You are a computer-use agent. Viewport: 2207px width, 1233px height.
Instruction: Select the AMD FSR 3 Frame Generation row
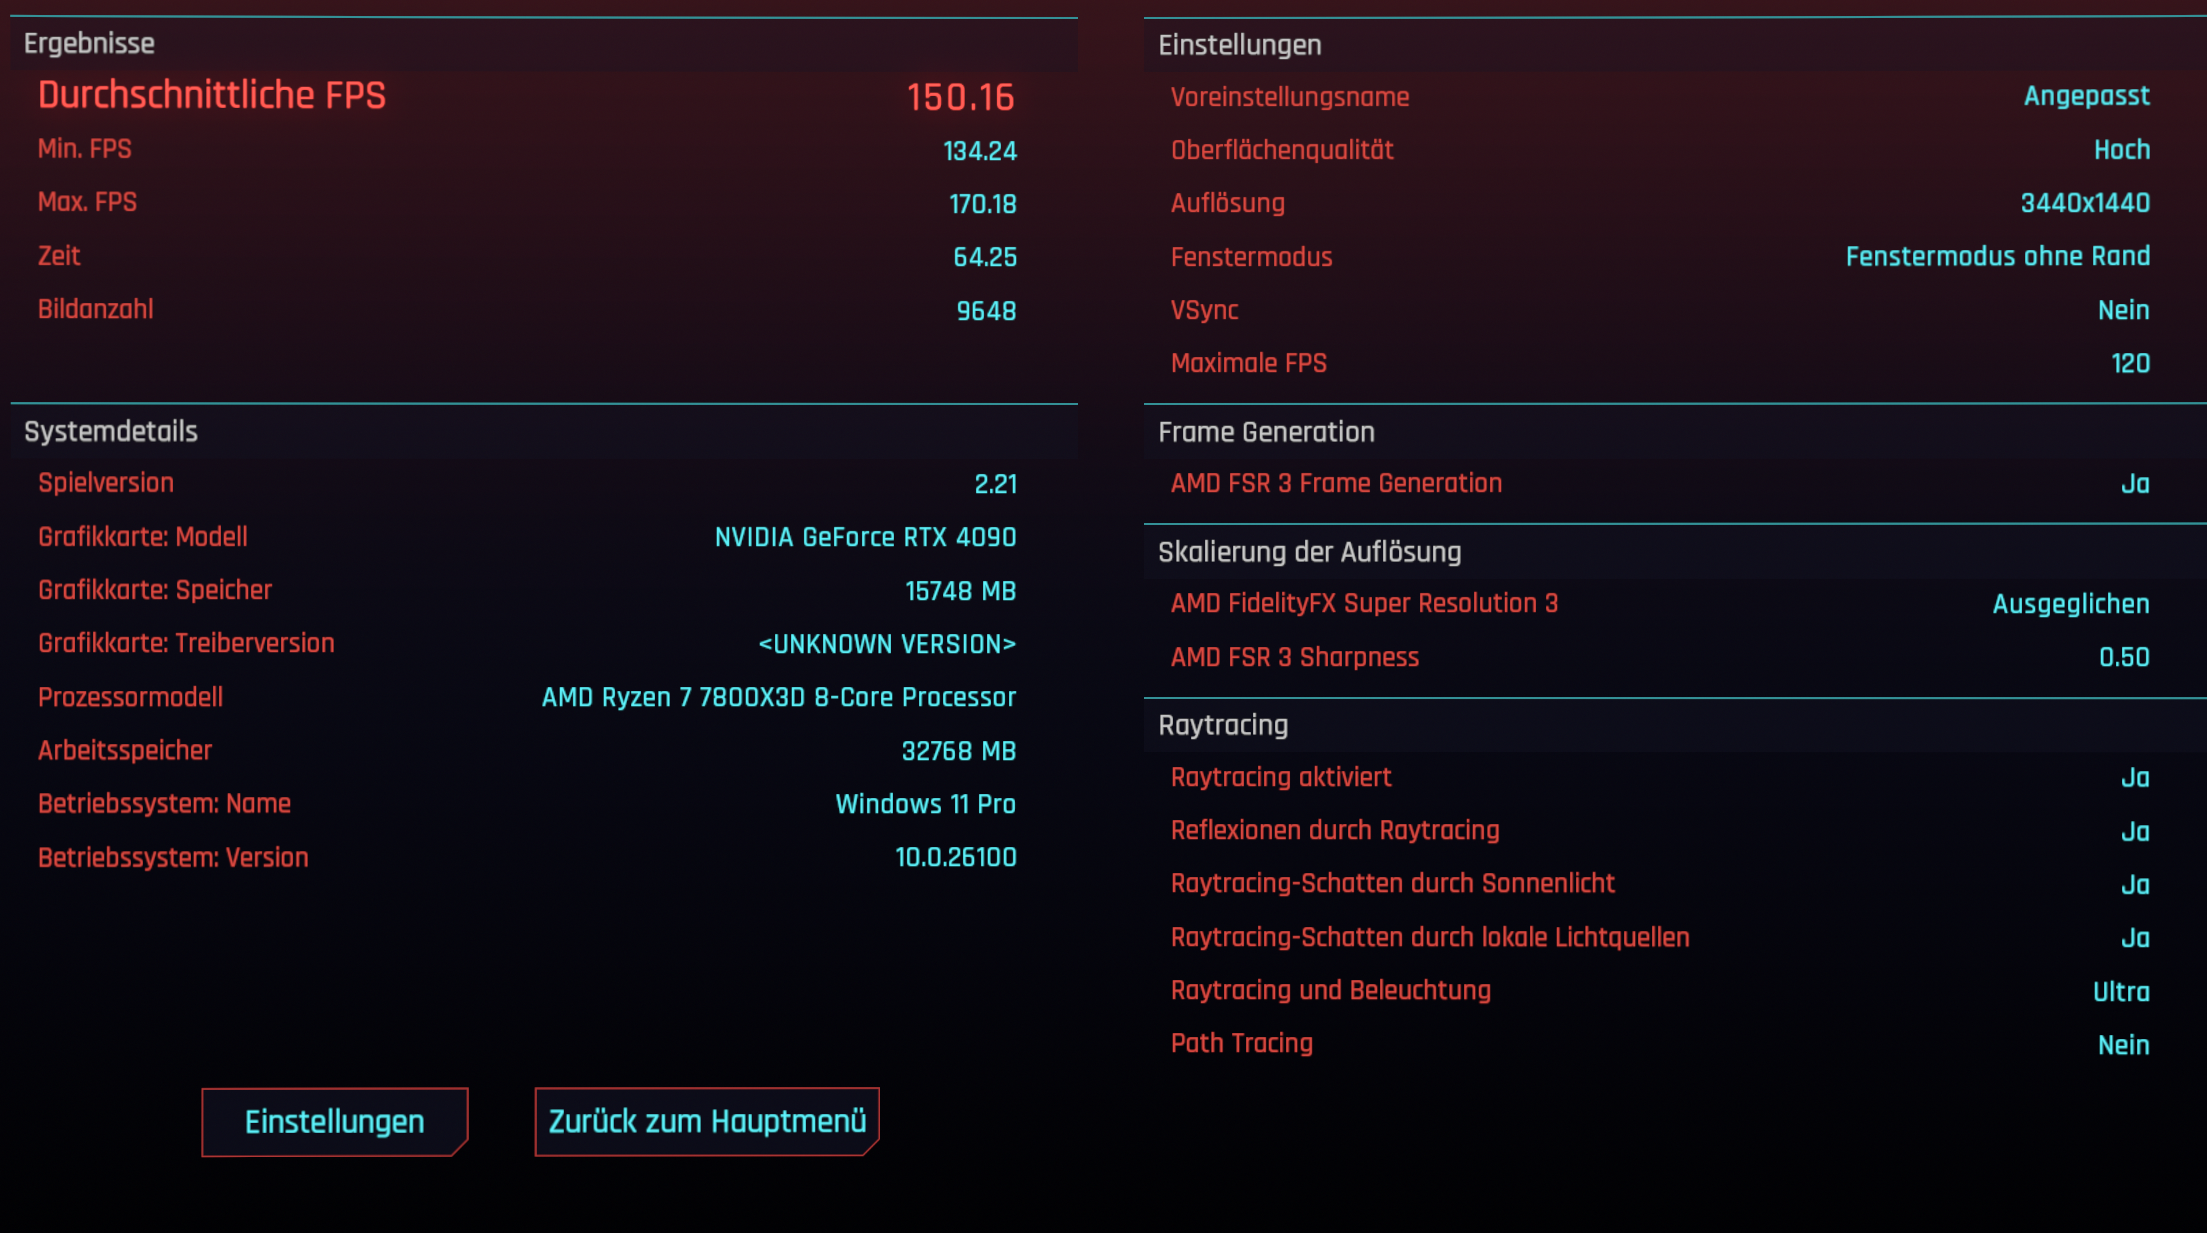coord(1660,484)
